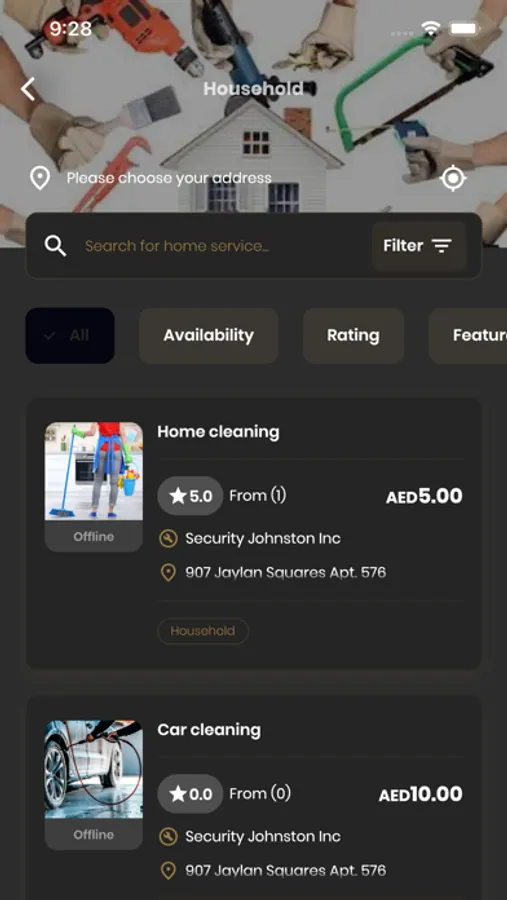
Task: Open the Home cleaning service title
Action: [x=218, y=432]
